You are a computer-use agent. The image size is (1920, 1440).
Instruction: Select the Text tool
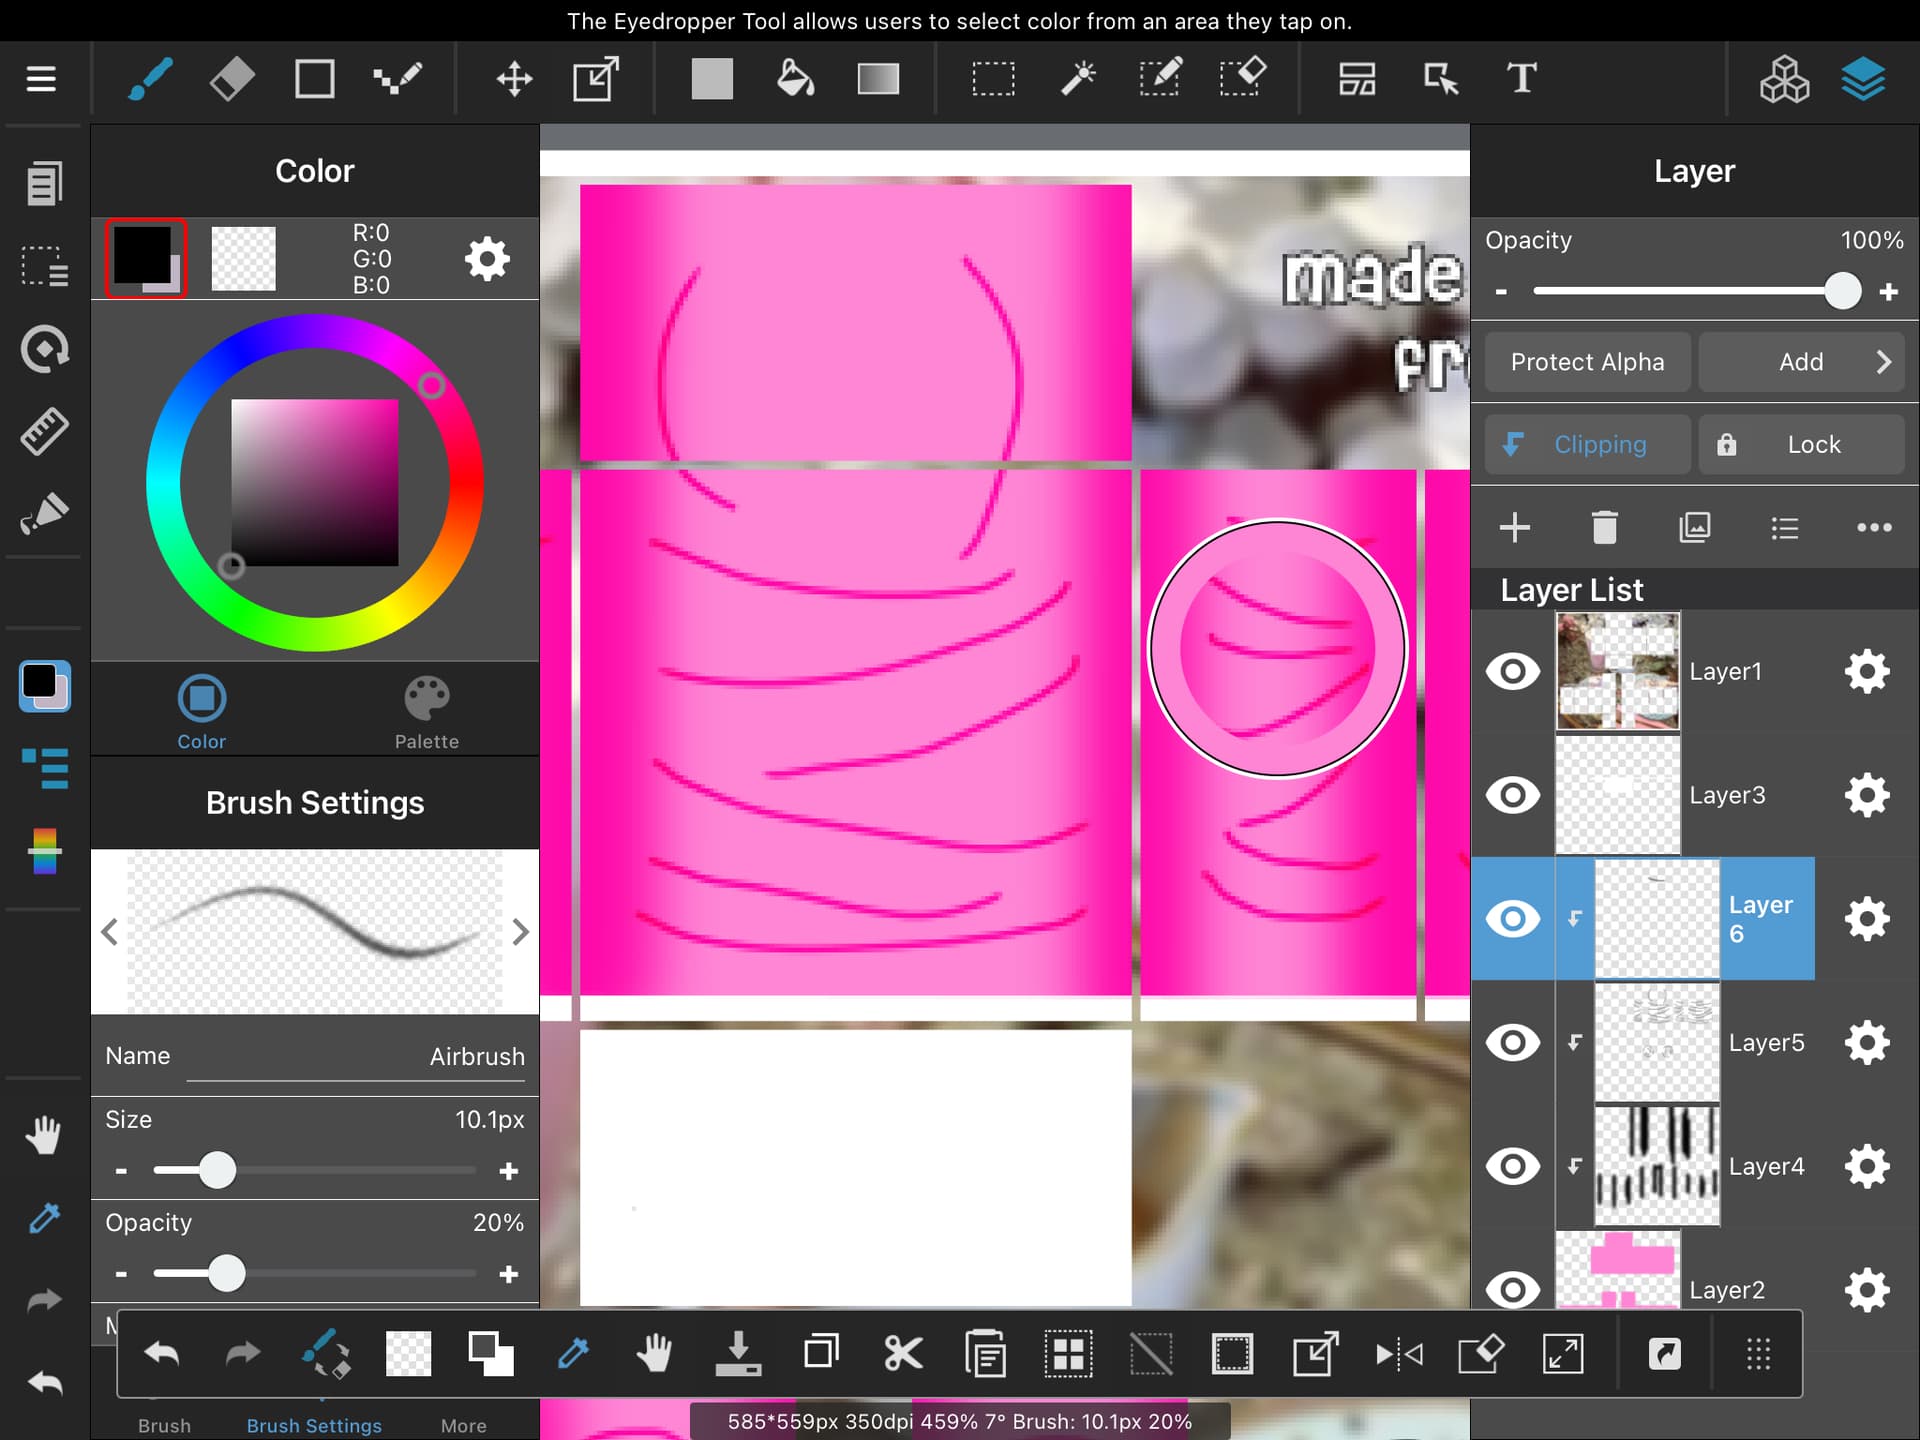pyautogui.click(x=1519, y=78)
